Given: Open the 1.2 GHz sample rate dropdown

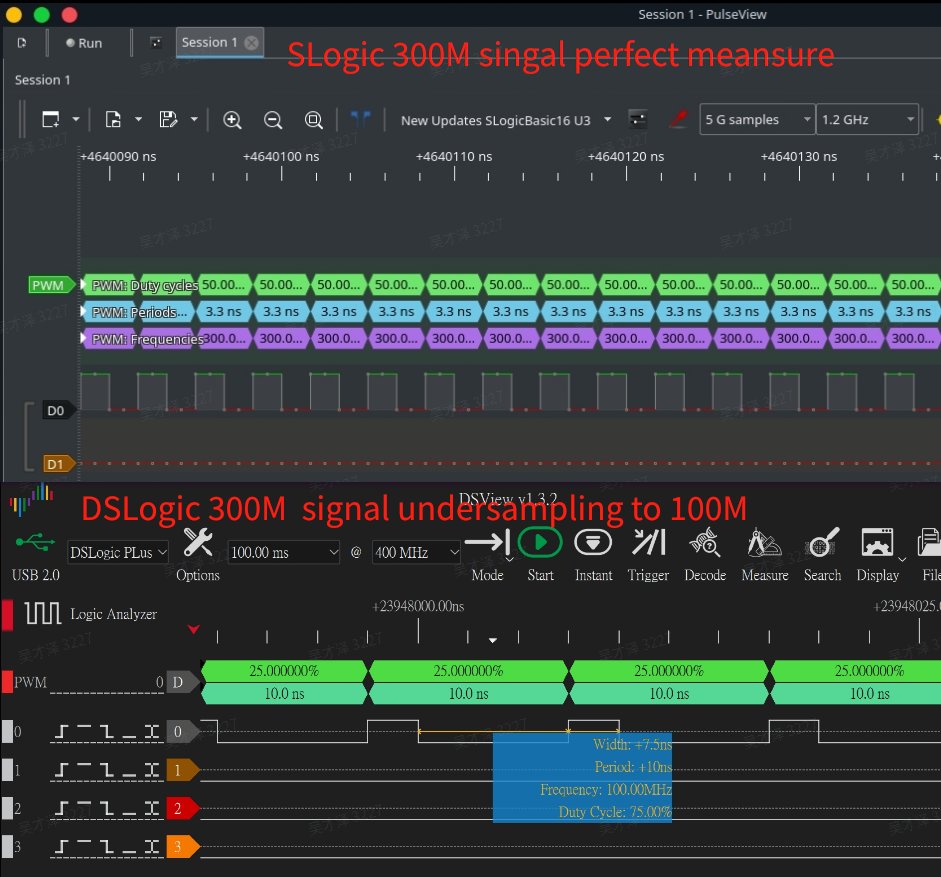Looking at the screenshot, I should click(867, 119).
